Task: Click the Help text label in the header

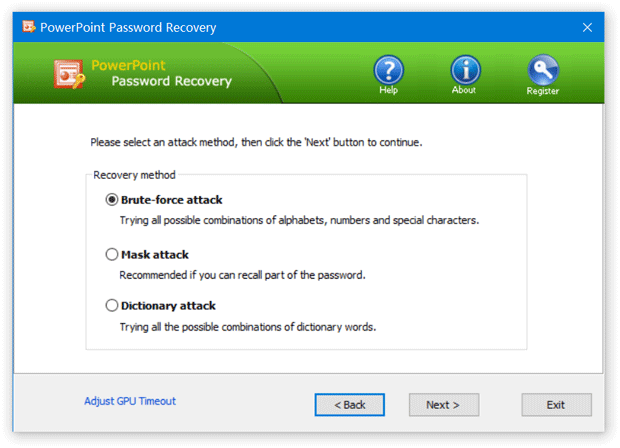Action: point(388,90)
